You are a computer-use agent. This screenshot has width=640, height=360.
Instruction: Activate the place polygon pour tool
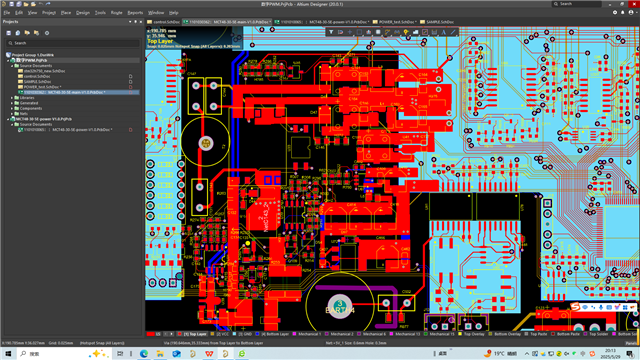[416, 32]
